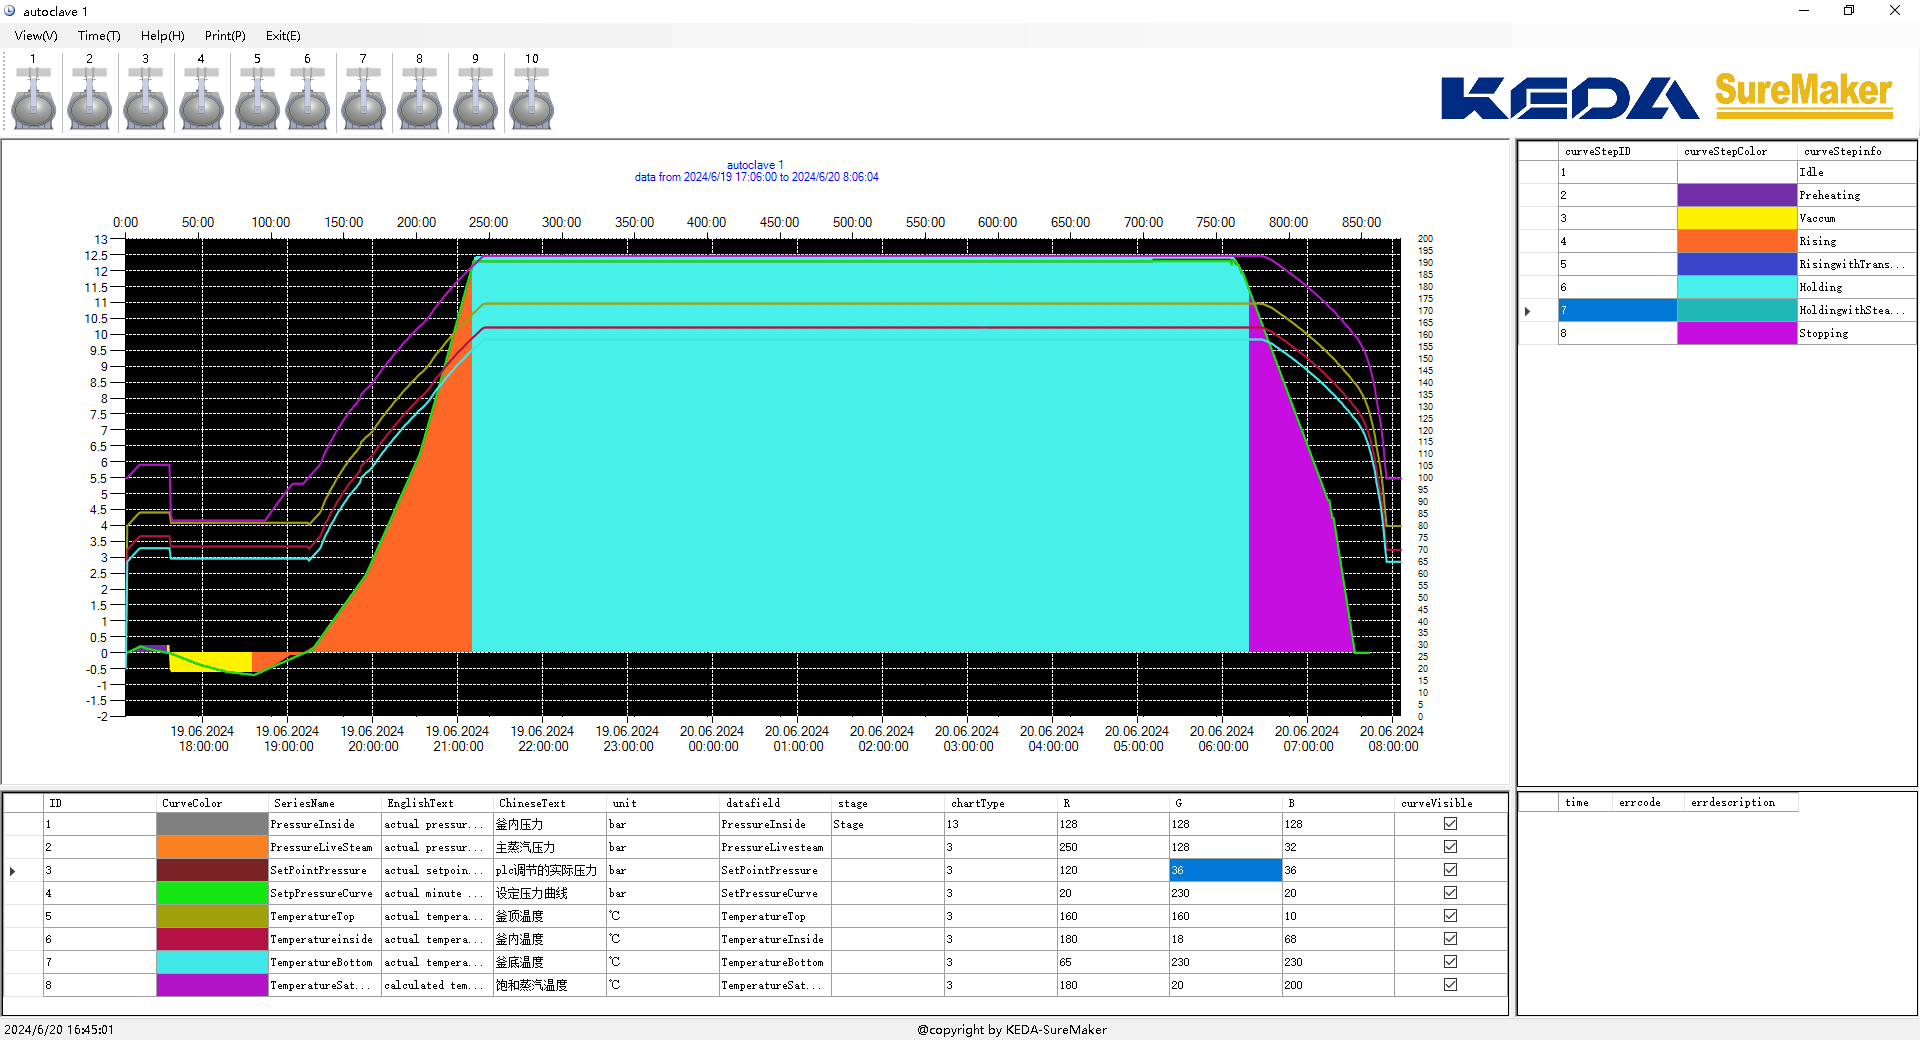This screenshot has height=1040, width=1920.
Task: Open autoclave 10 icon
Action: (x=532, y=101)
